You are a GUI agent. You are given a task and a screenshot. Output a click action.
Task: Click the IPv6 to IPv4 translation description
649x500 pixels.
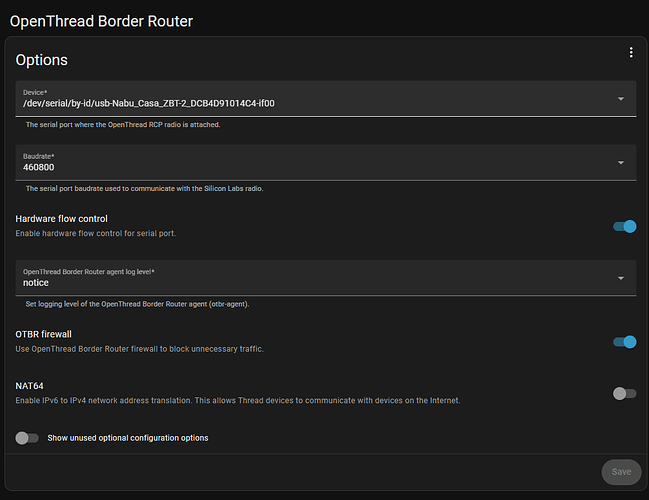click(x=238, y=401)
